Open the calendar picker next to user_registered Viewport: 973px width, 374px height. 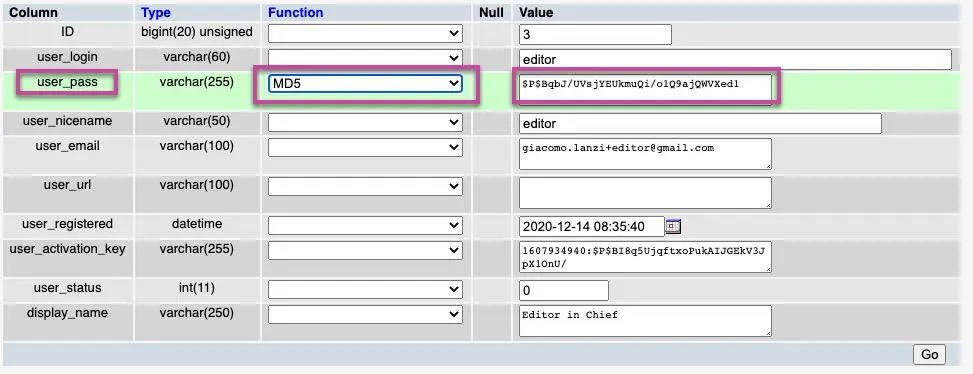(673, 226)
